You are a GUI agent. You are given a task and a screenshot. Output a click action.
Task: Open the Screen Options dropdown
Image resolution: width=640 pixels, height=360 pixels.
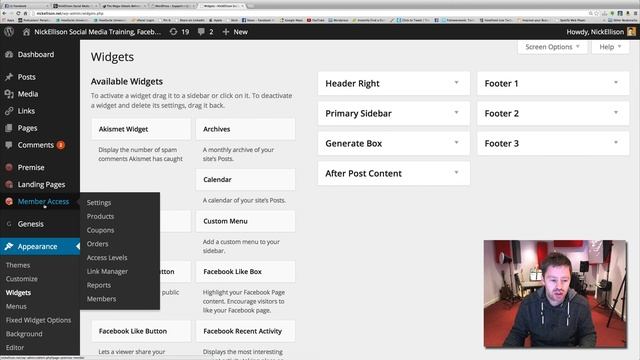pyautogui.click(x=552, y=47)
